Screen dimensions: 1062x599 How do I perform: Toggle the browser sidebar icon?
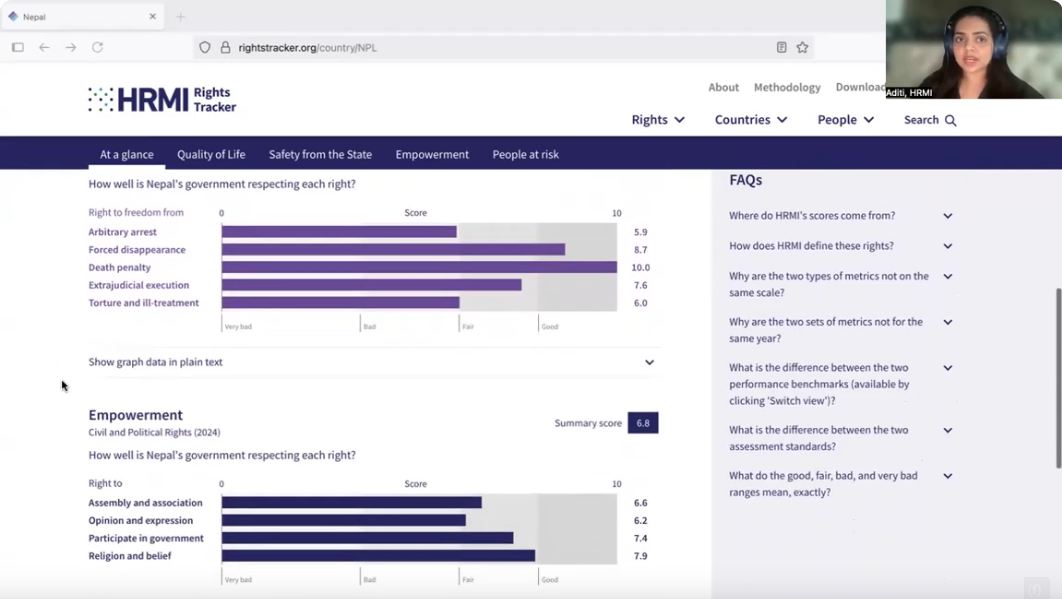(x=18, y=47)
